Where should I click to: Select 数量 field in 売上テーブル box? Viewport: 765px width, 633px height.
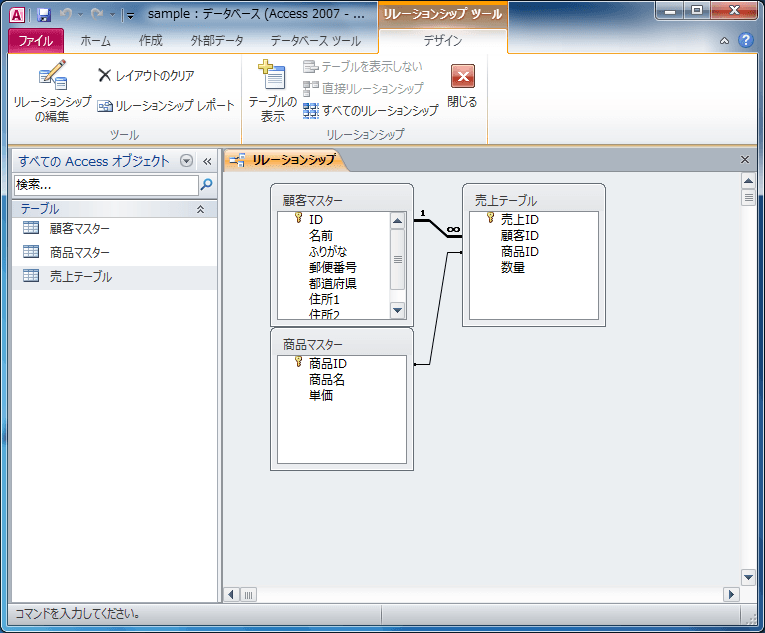pyautogui.click(x=513, y=267)
